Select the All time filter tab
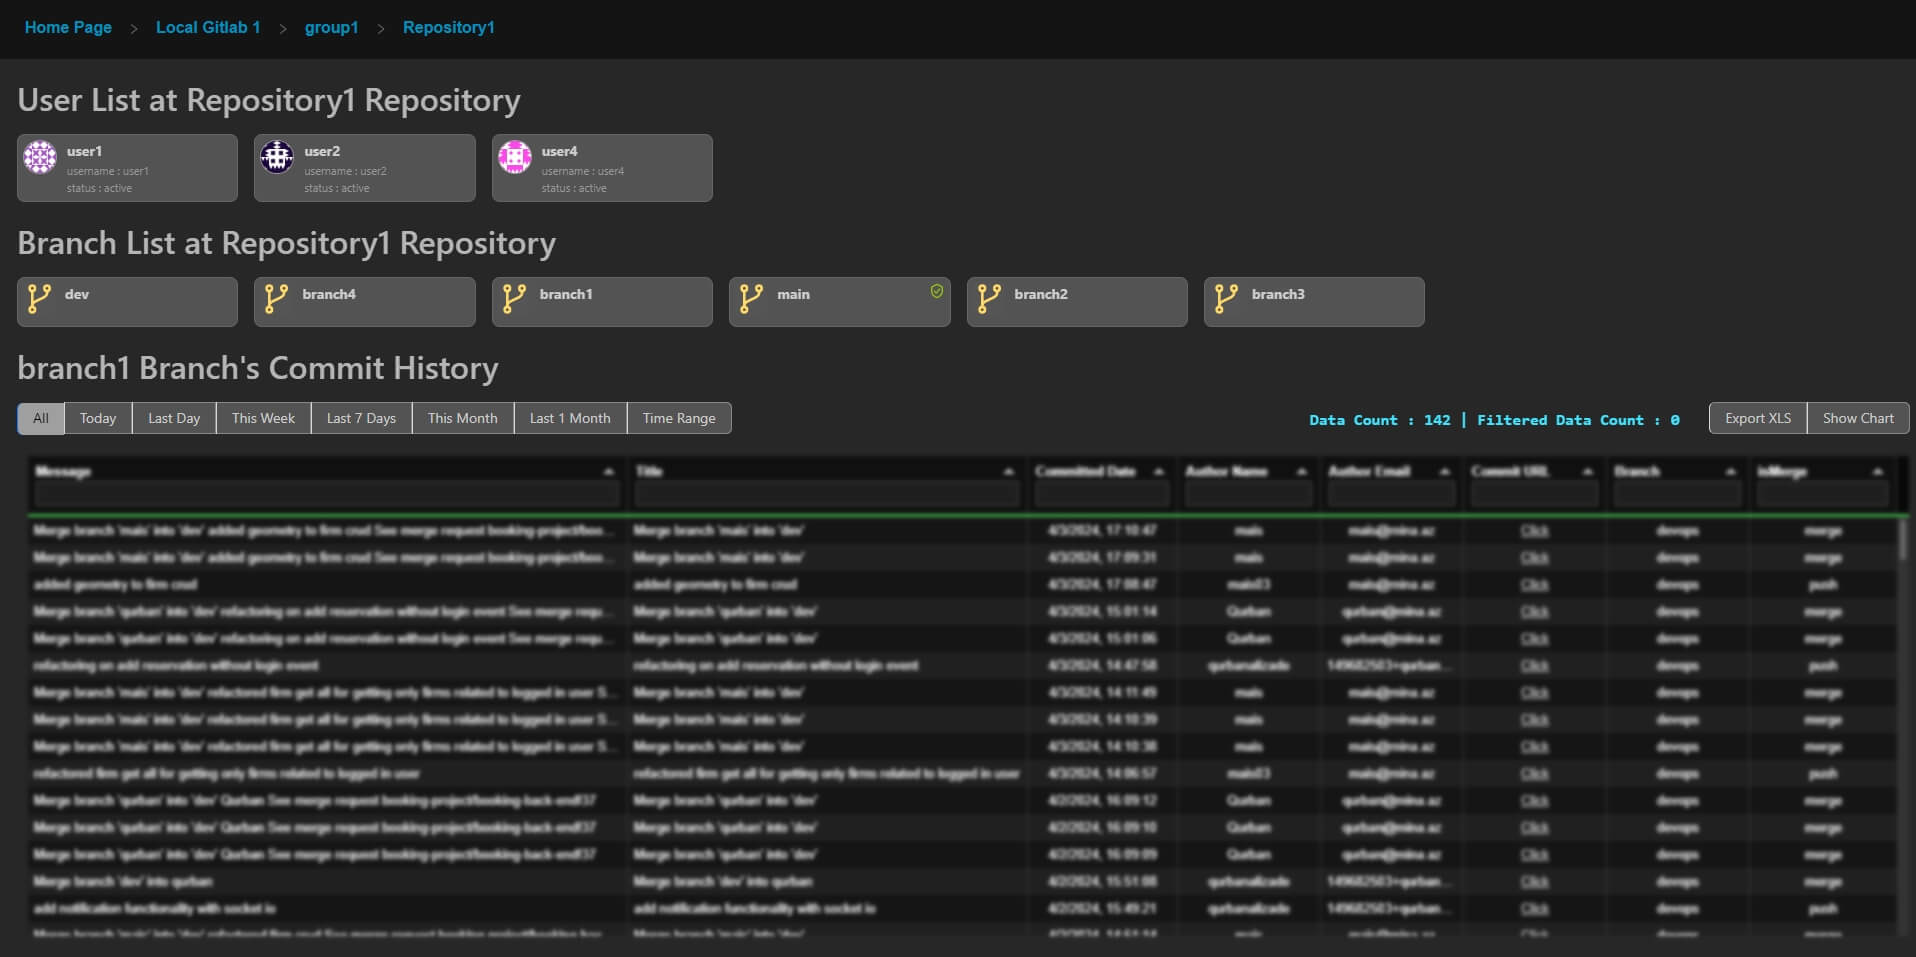This screenshot has height=957, width=1916. (x=41, y=418)
